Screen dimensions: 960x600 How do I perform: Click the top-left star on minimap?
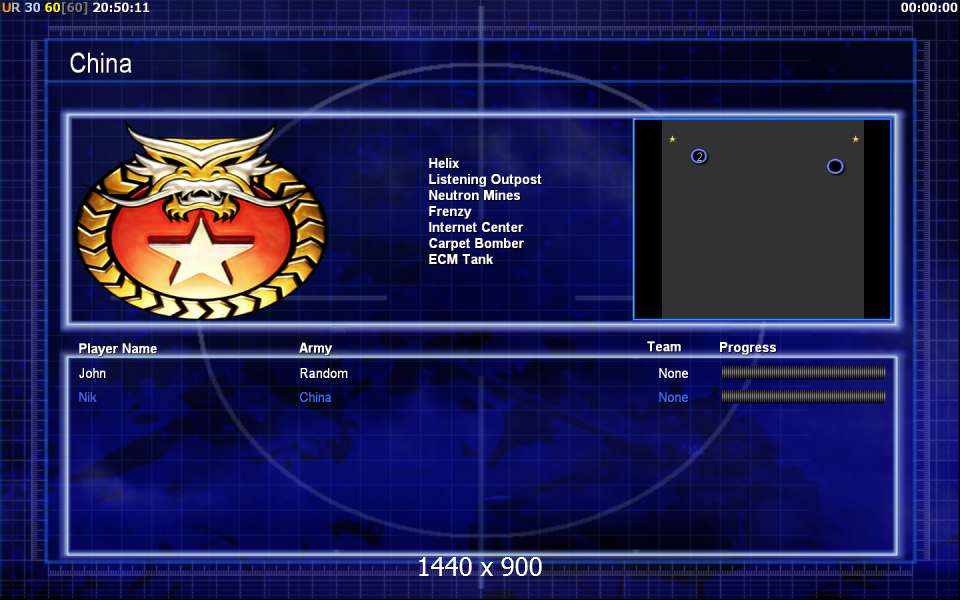672,140
